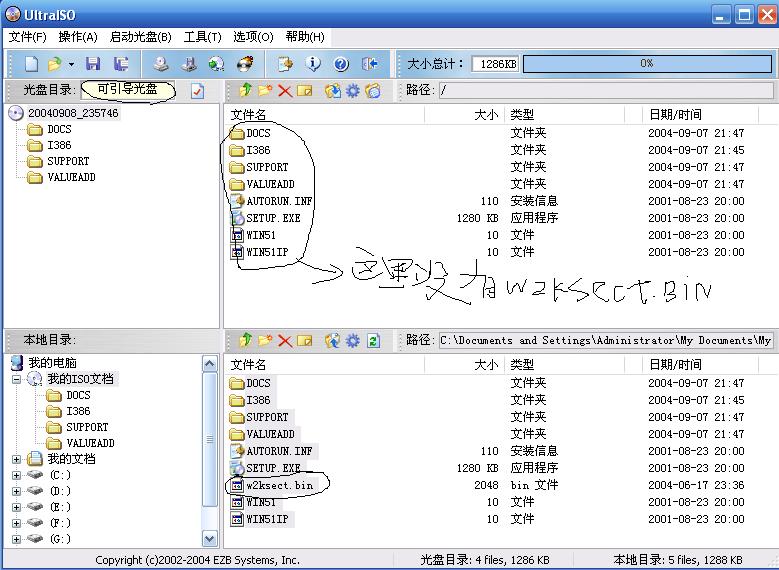Click the 大小总计 field showing 1286KB
Image resolution: width=779 pixels, height=570 pixels.
tap(495, 64)
